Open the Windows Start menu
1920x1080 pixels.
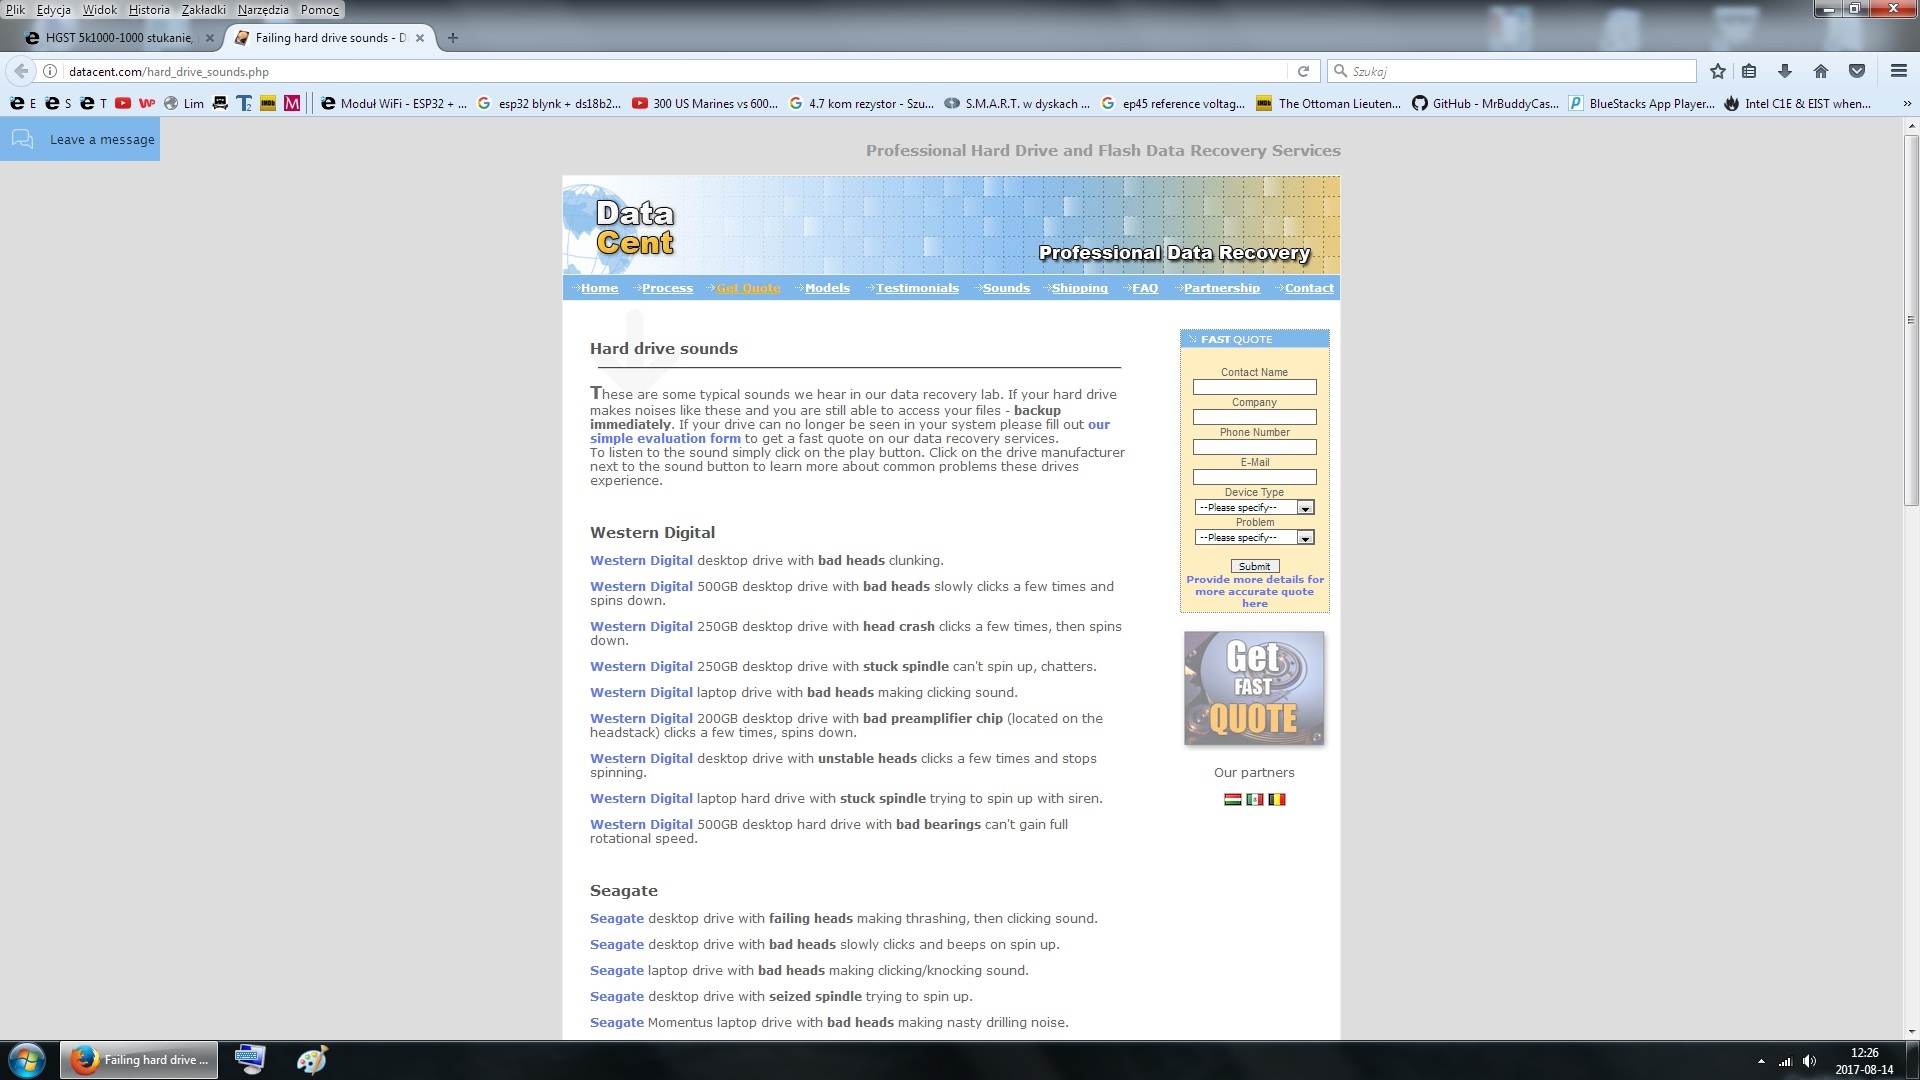(x=27, y=1060)
